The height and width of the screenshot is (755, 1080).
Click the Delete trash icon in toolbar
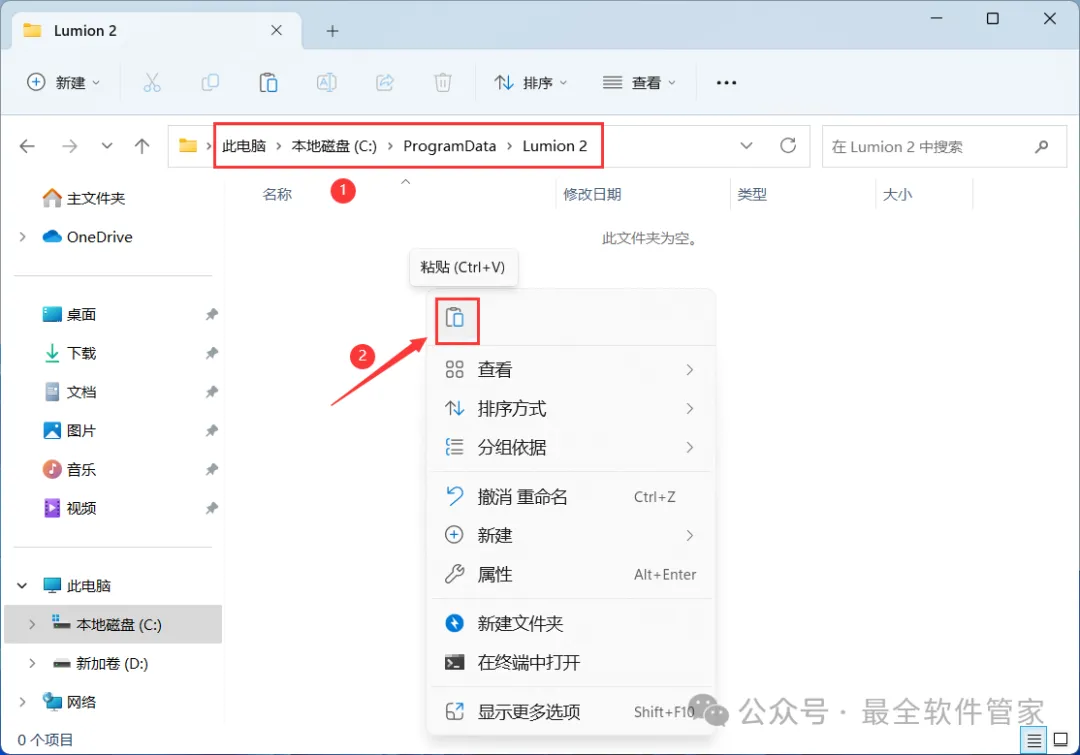point(443,83)
